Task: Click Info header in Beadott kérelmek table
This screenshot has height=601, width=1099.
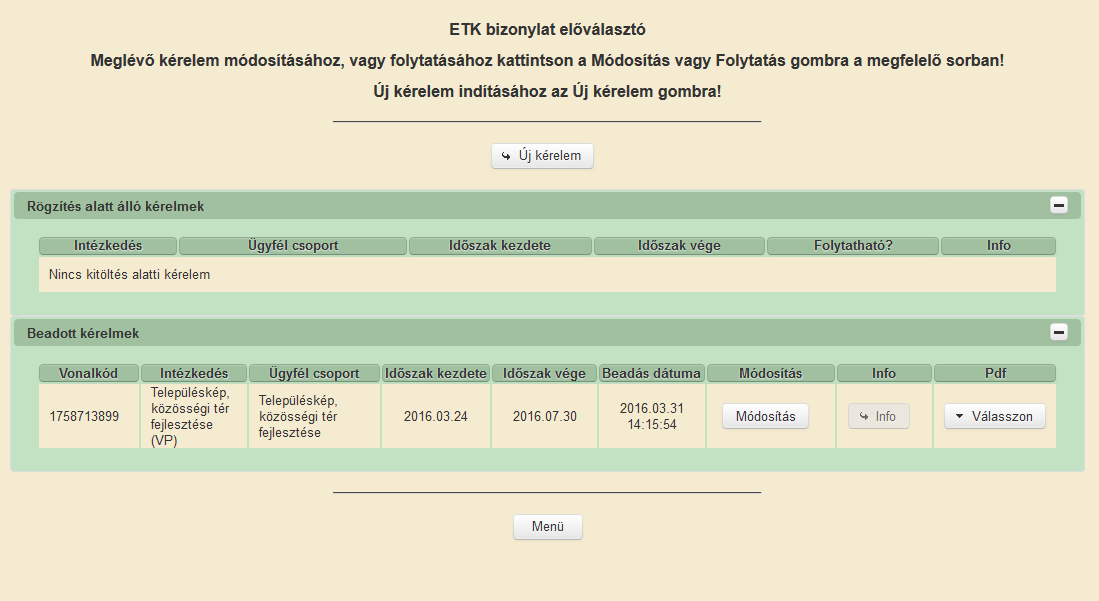Action: [884, 373]
